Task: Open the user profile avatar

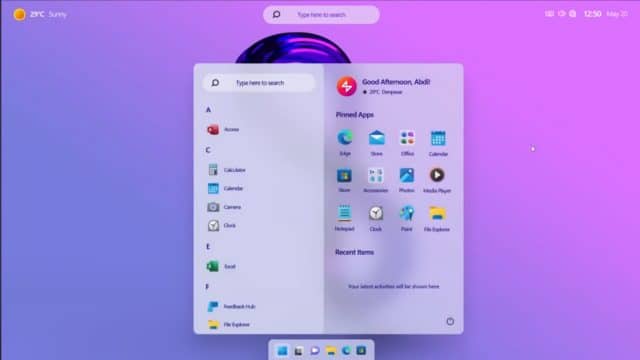Action: 347,87
